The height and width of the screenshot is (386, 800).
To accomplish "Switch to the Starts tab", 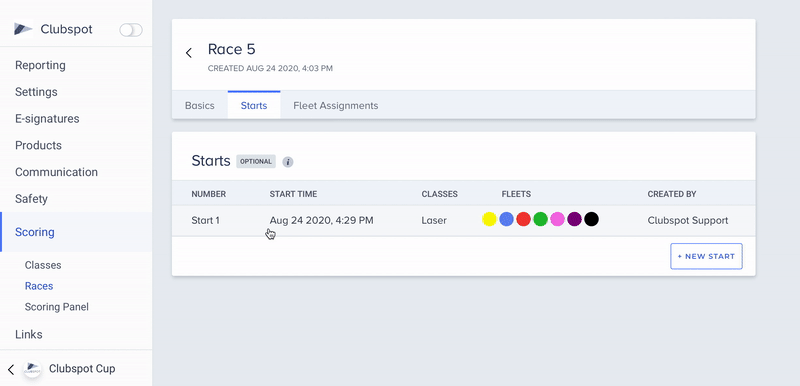I will tap(254, 106).
